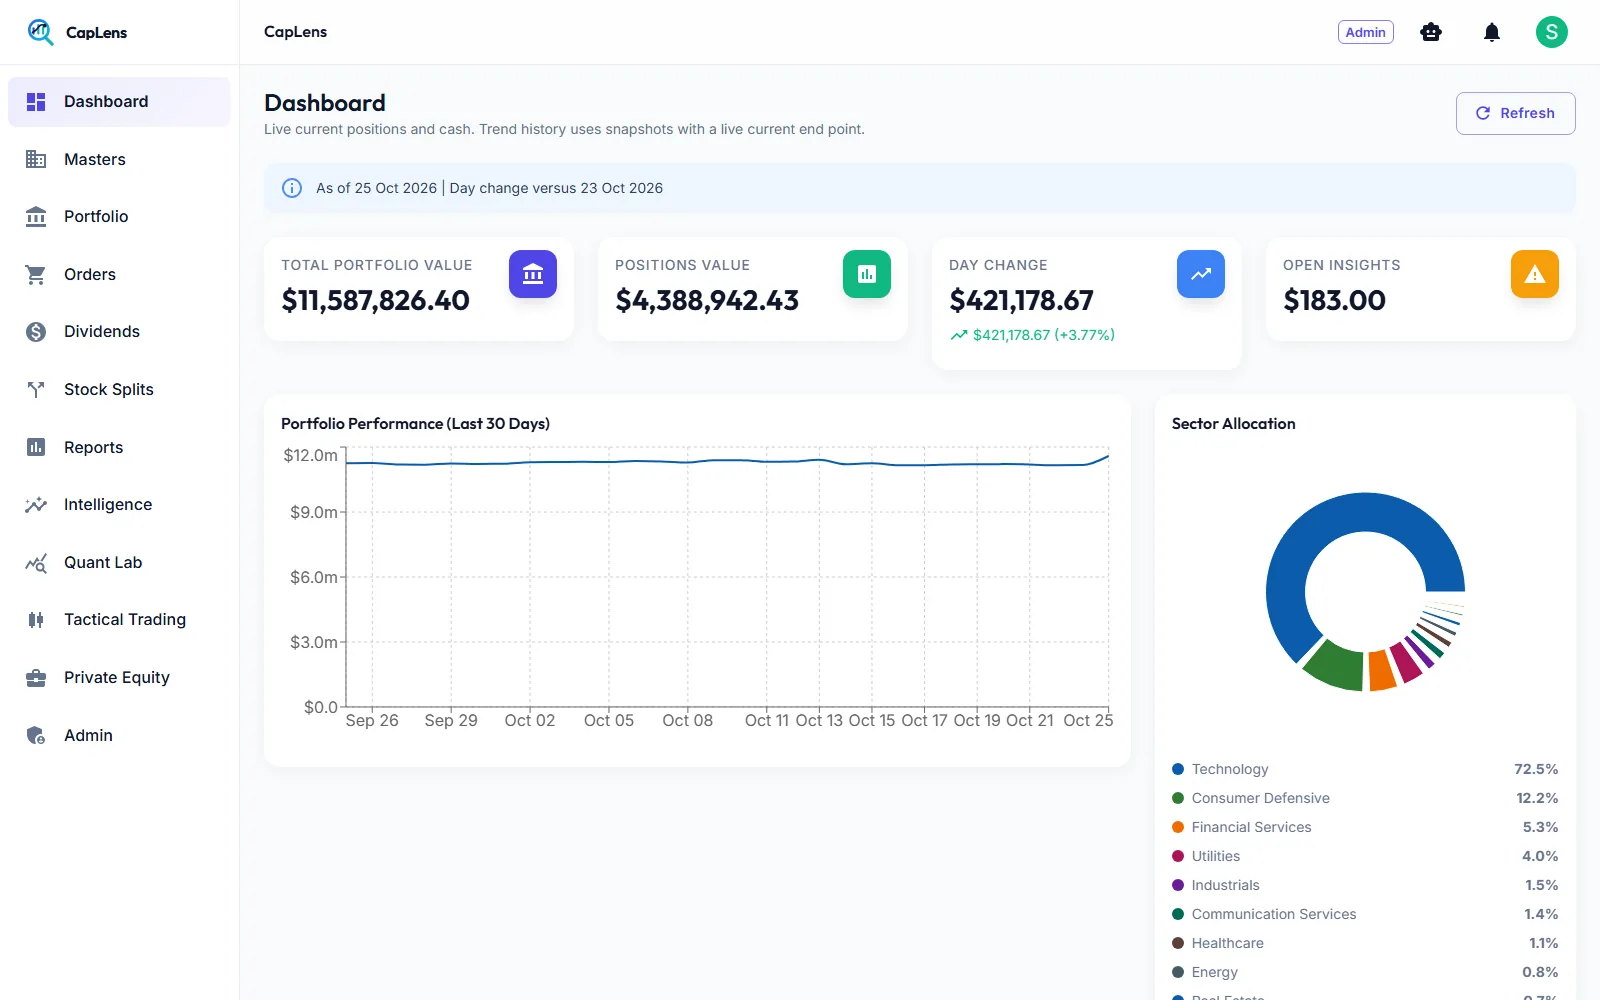Select the $4,388,942.43 positions value
The height and width of the screenshot is (1000, 1600).
click(707, 300)
